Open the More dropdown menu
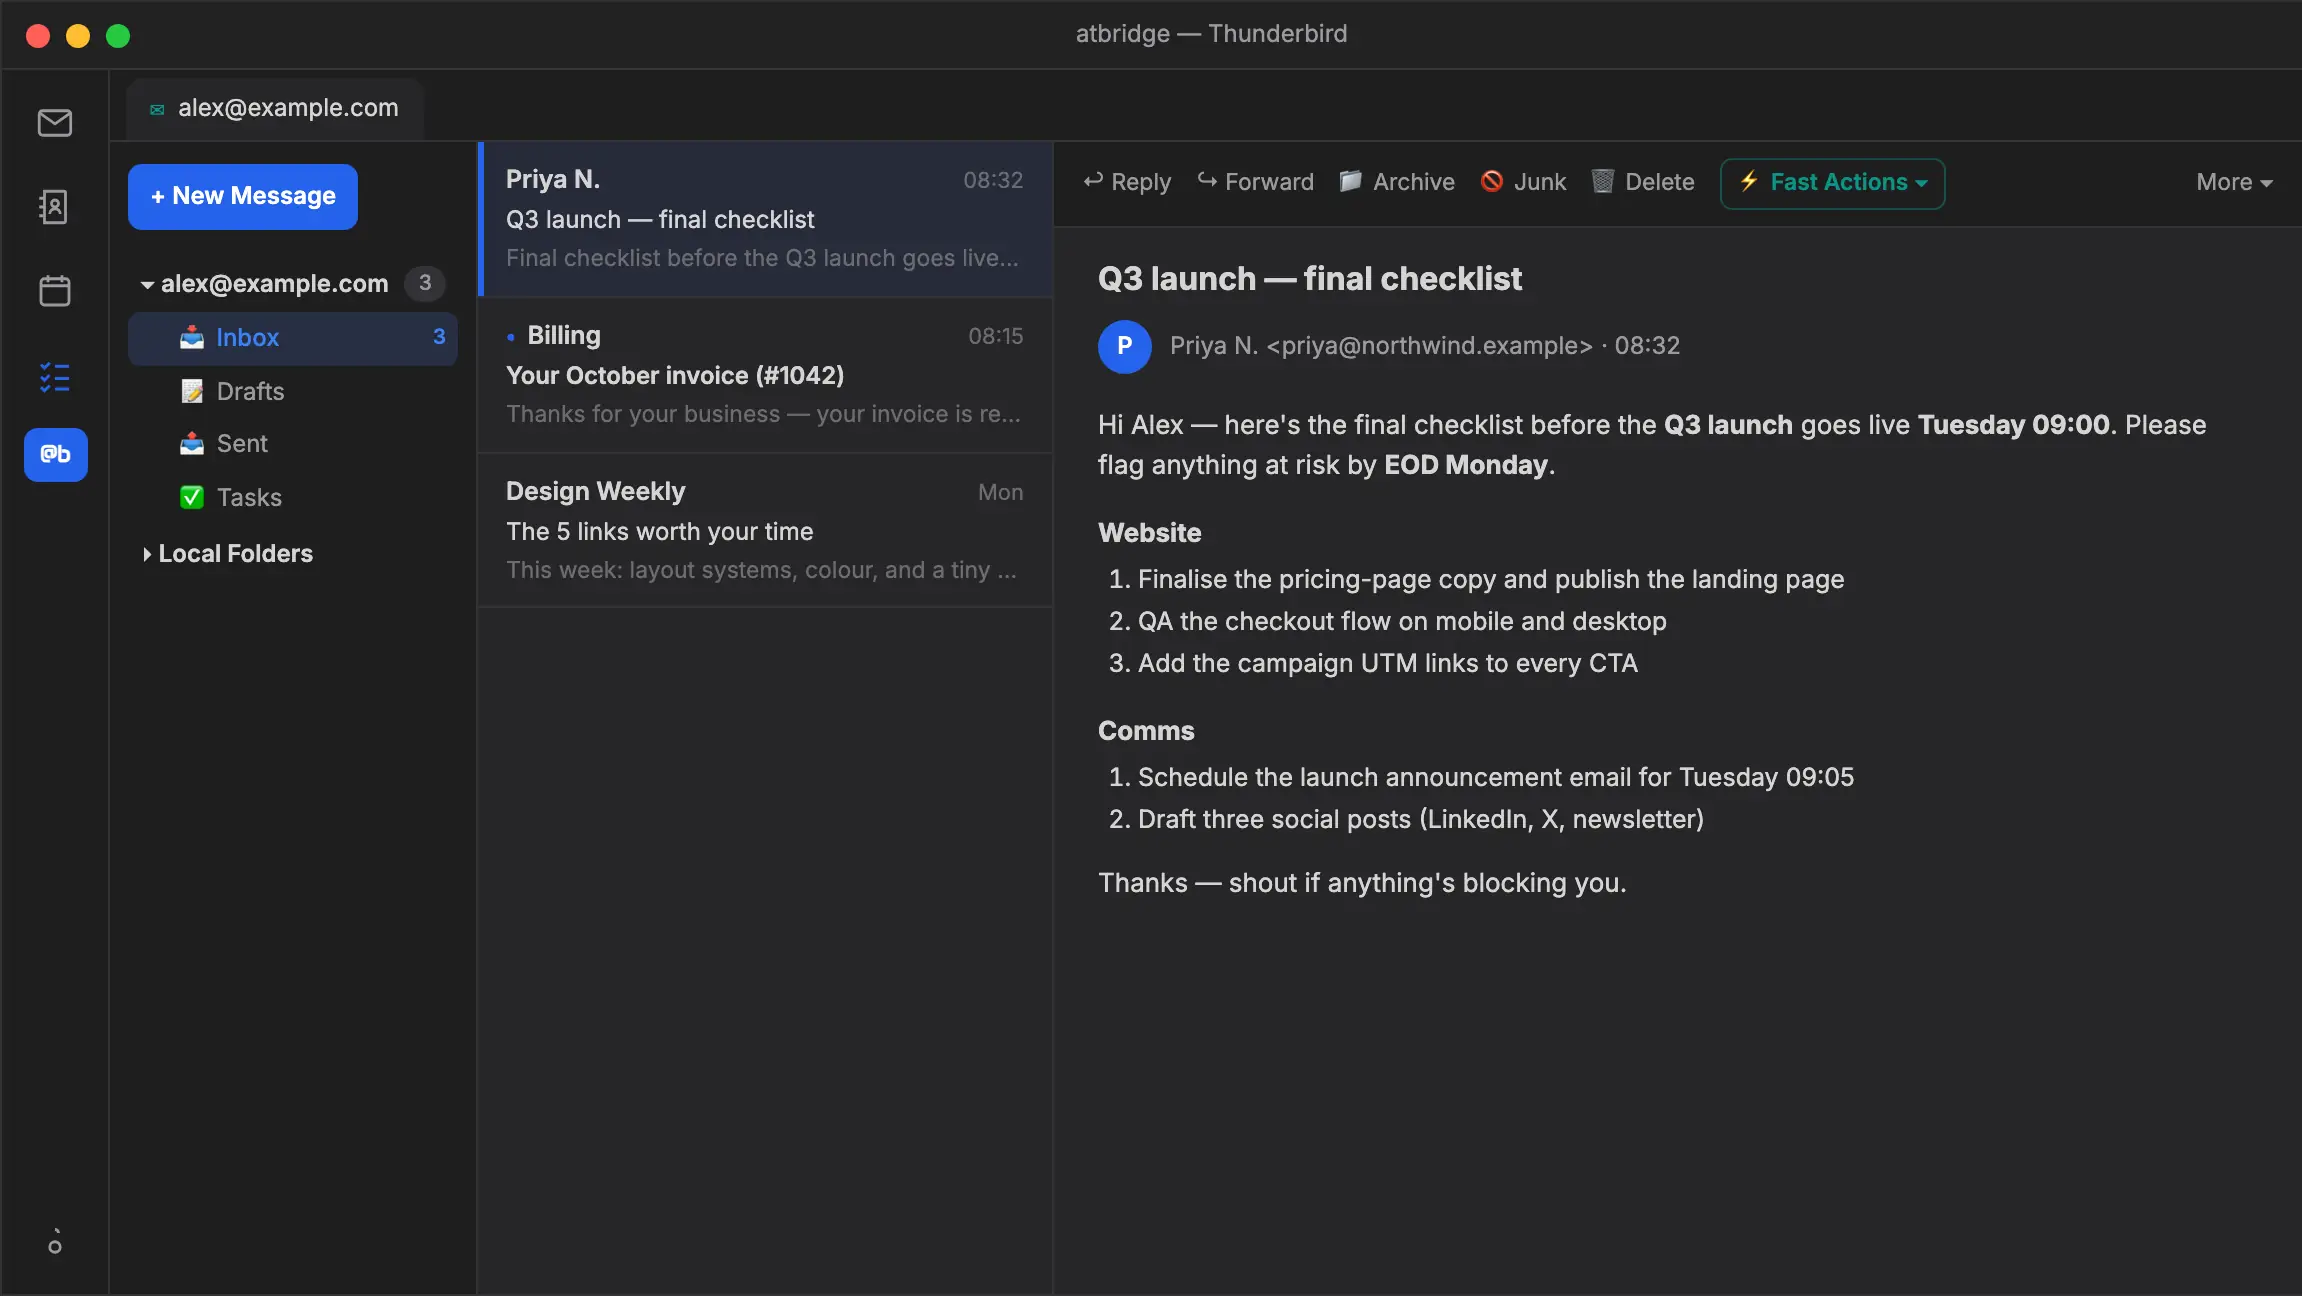 pyautogui.click(x=2234, y=182)
